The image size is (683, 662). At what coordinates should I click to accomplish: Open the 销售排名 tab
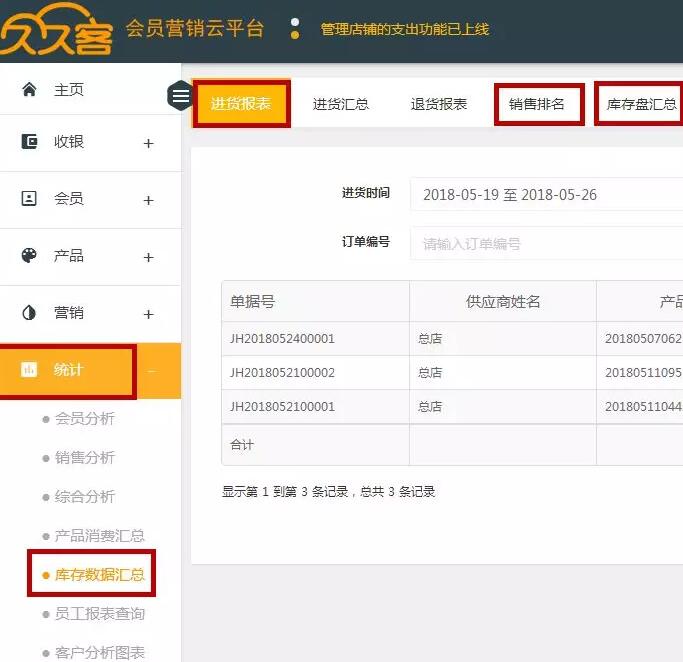(537, 104)
